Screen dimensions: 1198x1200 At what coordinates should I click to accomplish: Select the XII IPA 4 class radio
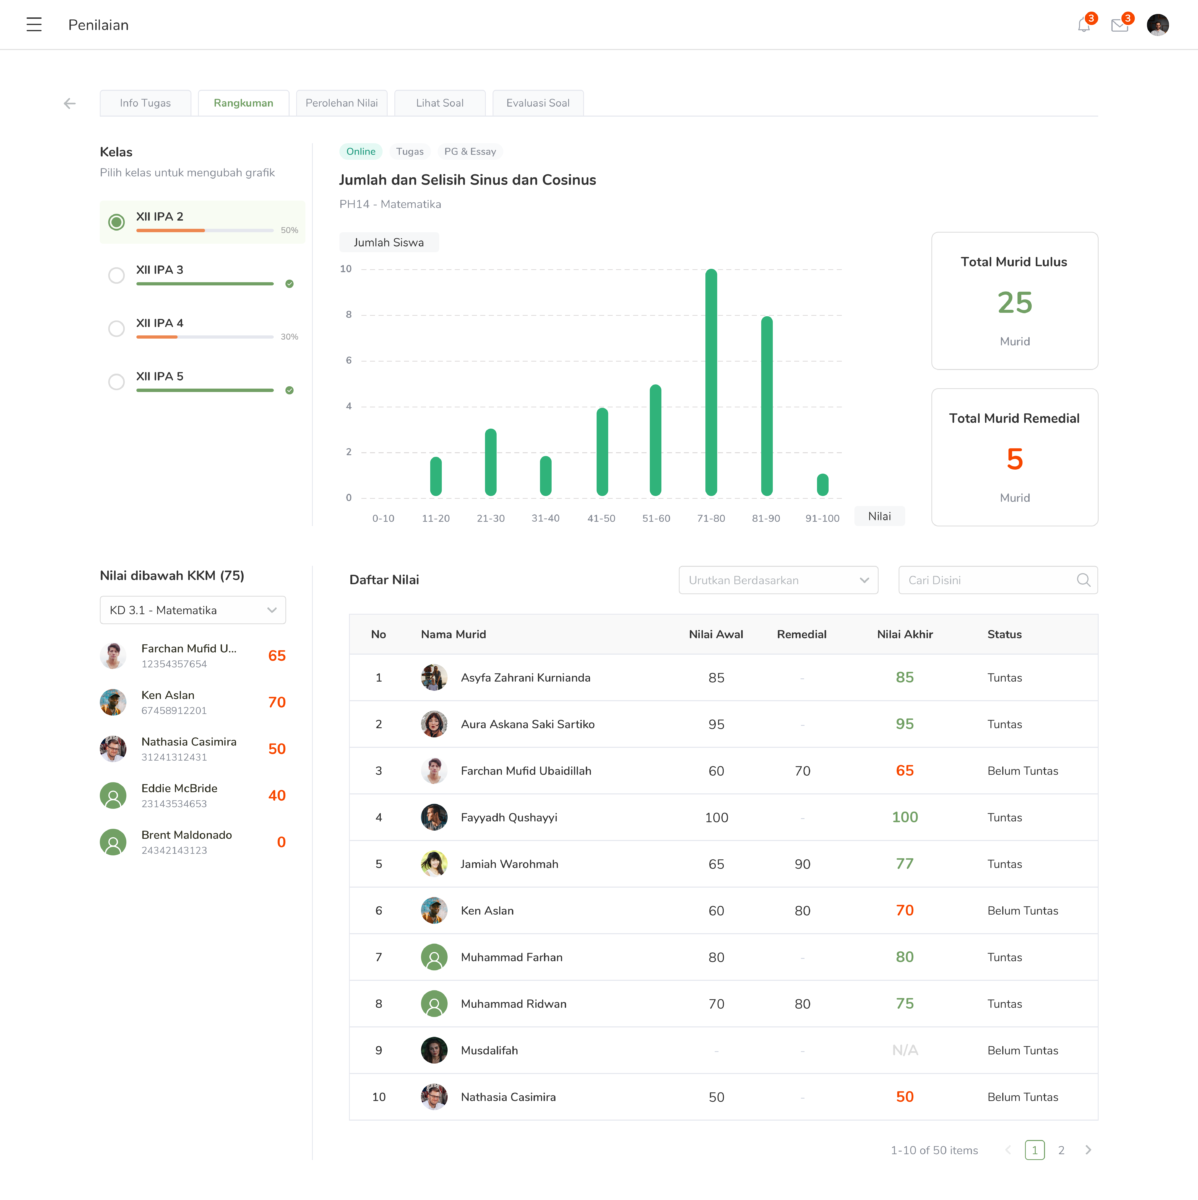coord(116,328)
